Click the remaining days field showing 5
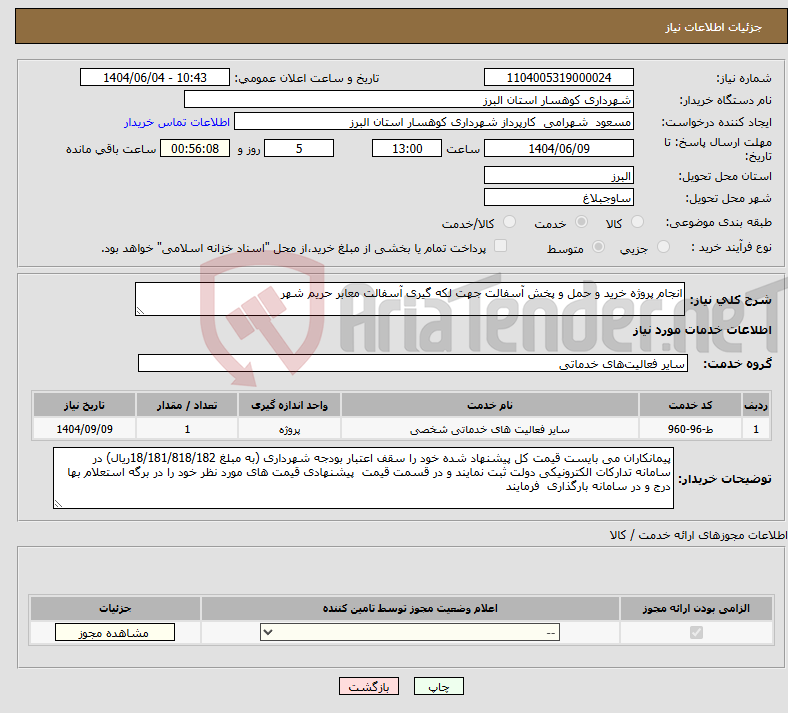The height and width of the screenshot is (713, 788). tap(299, 148)
